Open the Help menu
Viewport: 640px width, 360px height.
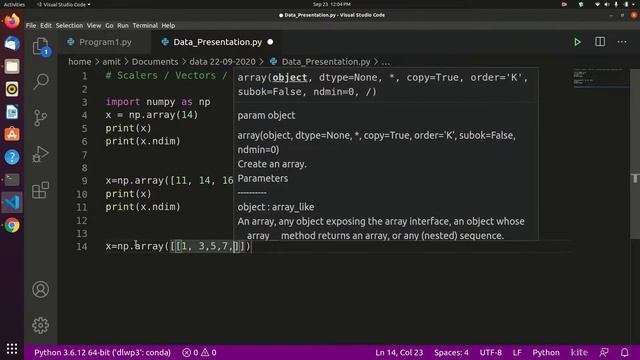168,25
